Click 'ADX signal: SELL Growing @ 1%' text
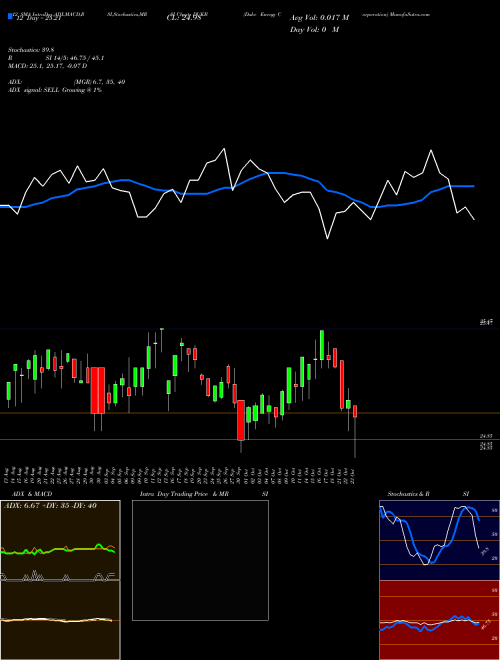 click(x=55, y=90)
